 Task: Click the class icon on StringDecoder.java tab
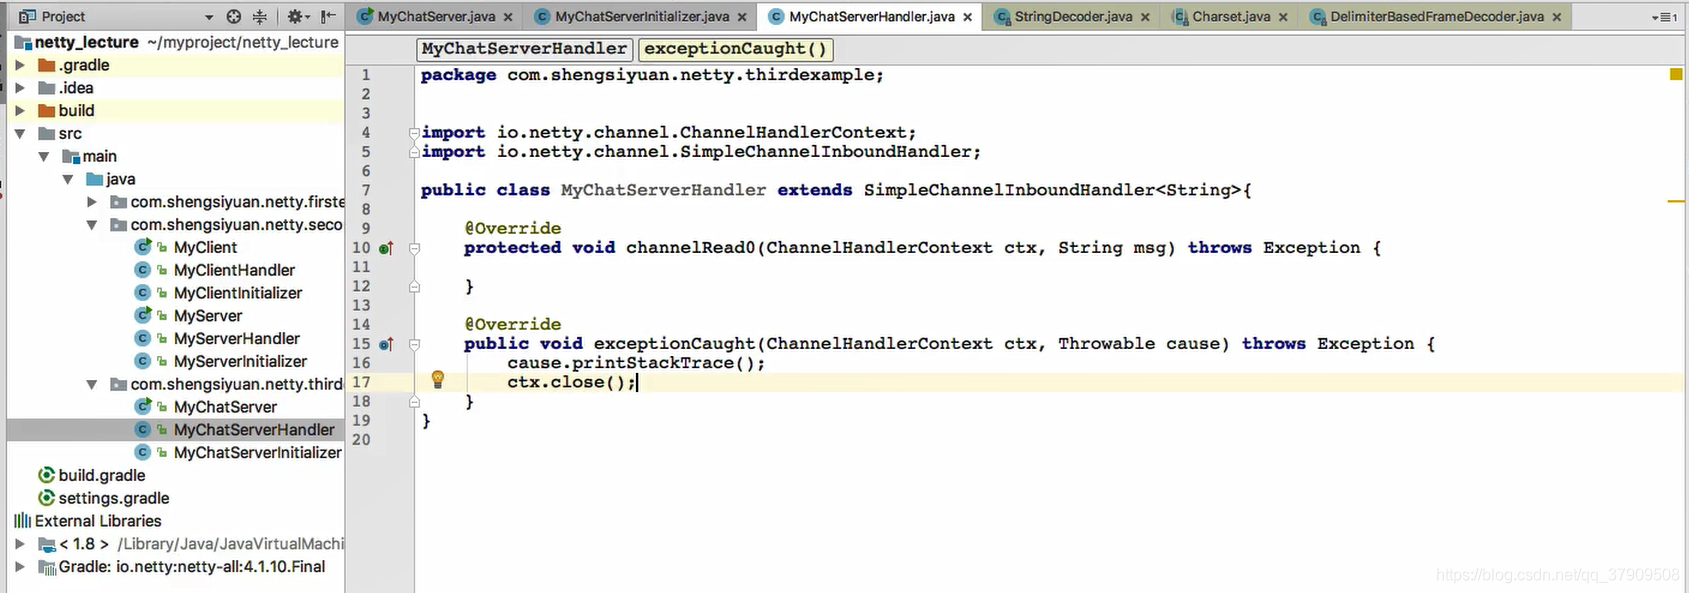click(1002, 16)
